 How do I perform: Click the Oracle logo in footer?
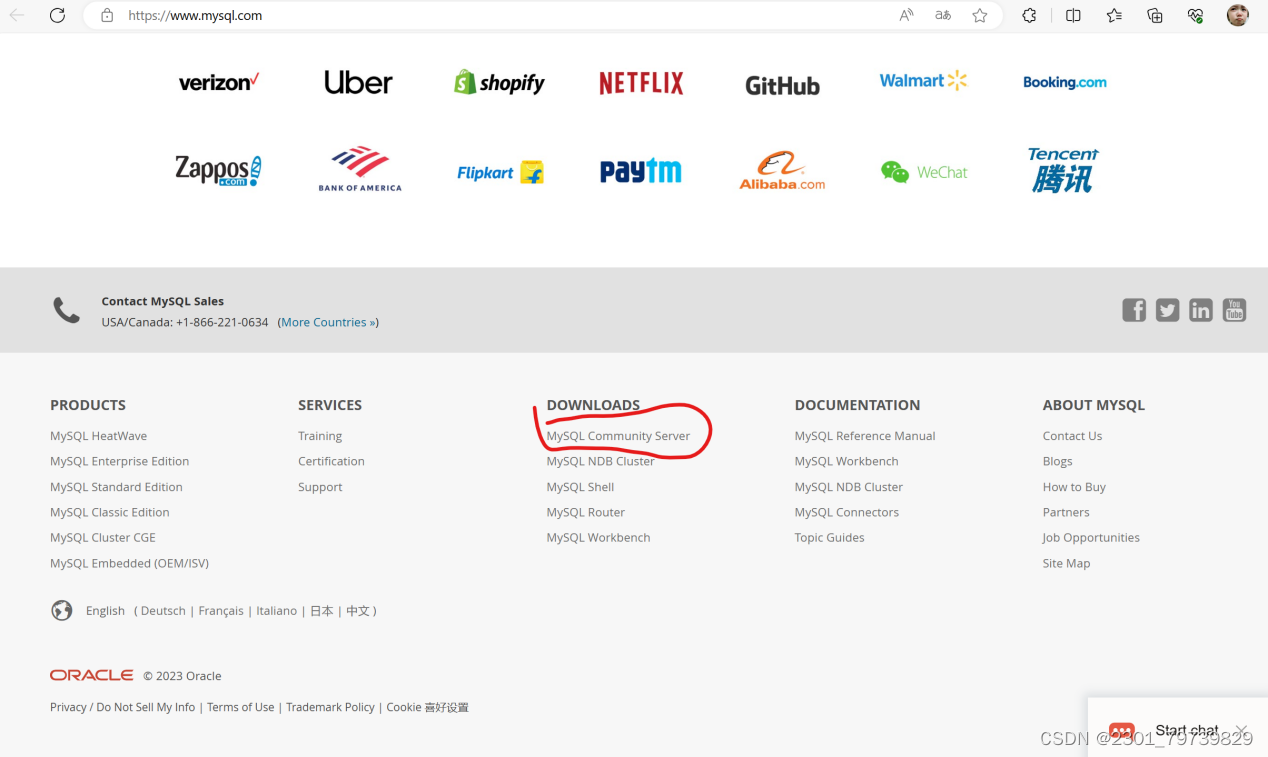pyautogui.click(x=91, y=675)
